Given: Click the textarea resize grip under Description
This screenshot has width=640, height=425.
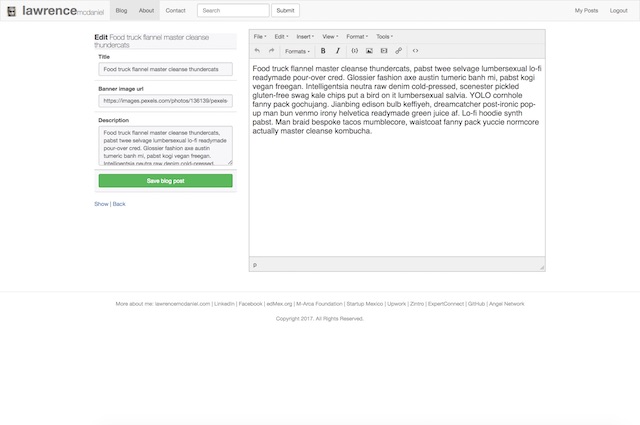Looking at the screenshot, I should click(230, 162).
